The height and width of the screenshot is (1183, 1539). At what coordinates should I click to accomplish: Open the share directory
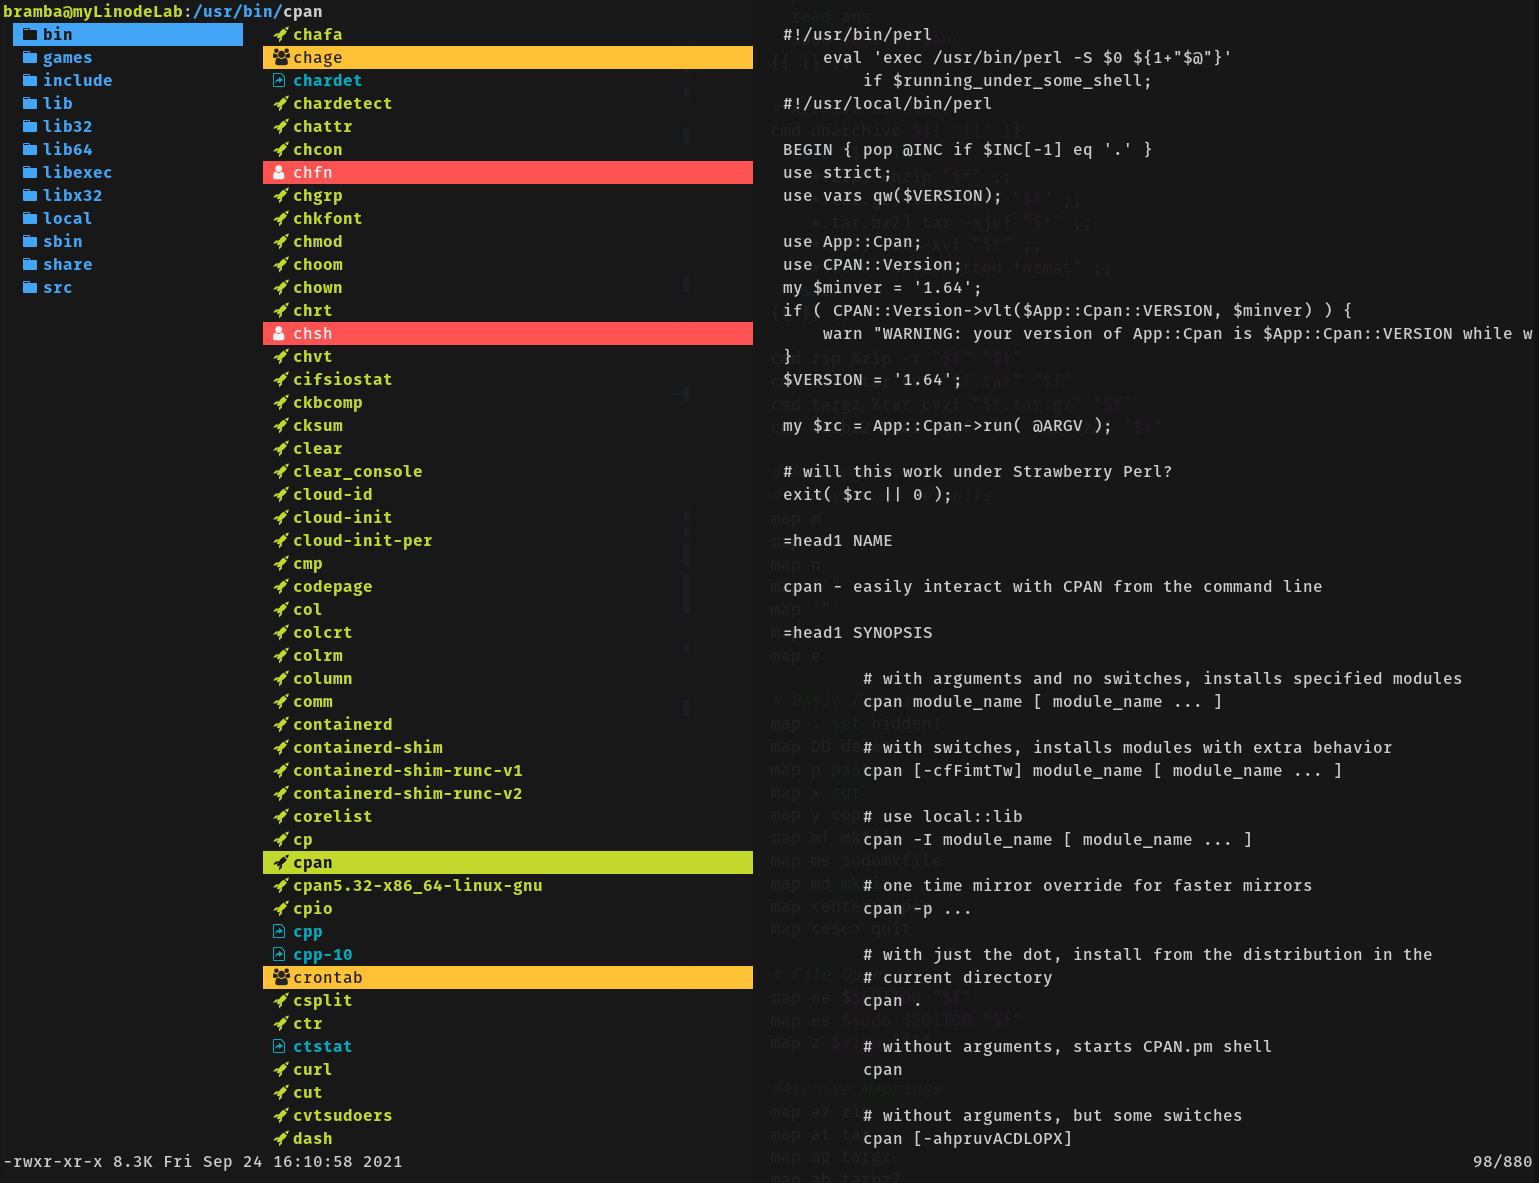[67, 265]
